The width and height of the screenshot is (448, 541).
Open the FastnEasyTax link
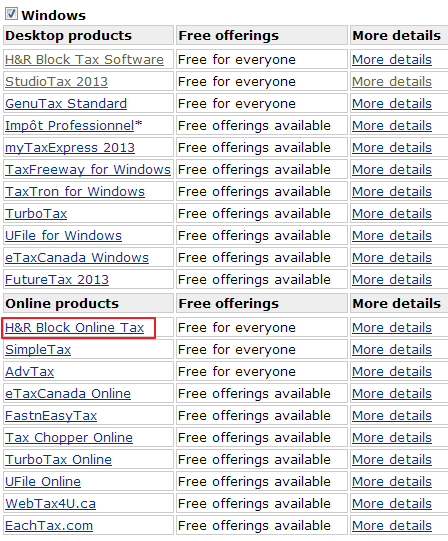click(x=51, y=416)
